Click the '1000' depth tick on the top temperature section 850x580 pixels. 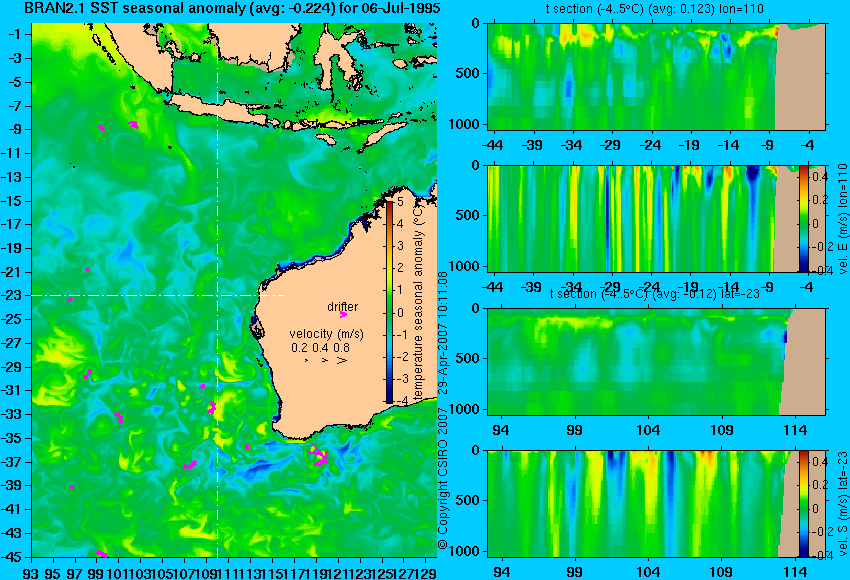coord(464,124)
